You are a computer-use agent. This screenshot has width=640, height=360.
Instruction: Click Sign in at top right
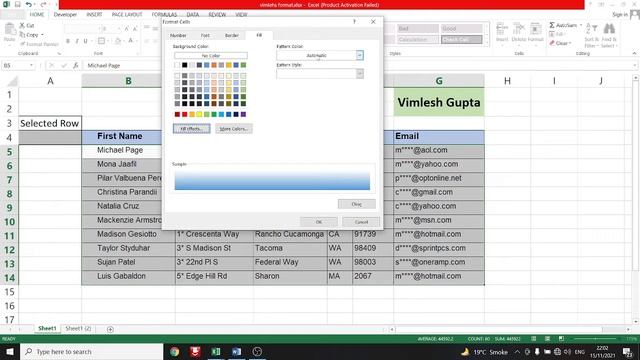click(620, 14)
